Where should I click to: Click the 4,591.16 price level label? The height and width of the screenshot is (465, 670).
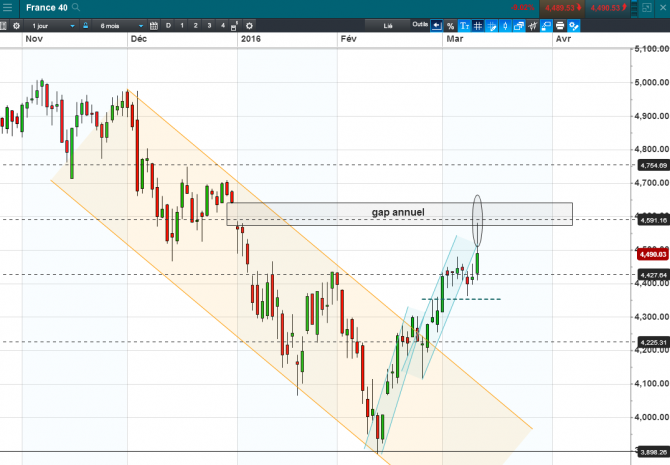click(x=653, y=220)
